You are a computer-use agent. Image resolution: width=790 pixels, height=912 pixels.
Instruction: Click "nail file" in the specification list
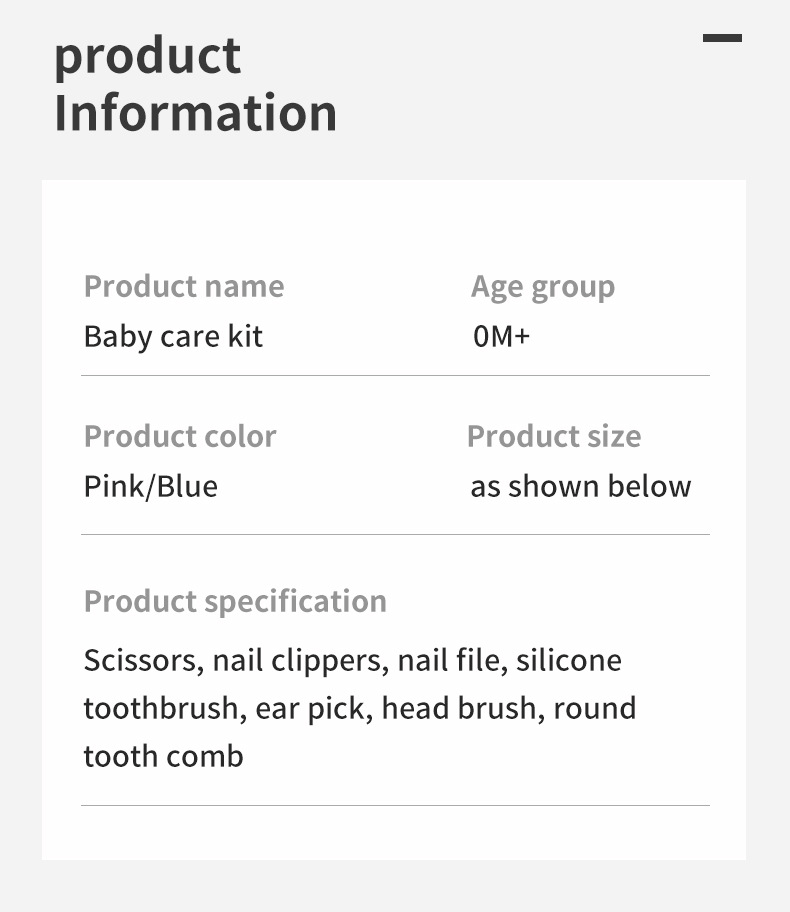coord(447,661)
